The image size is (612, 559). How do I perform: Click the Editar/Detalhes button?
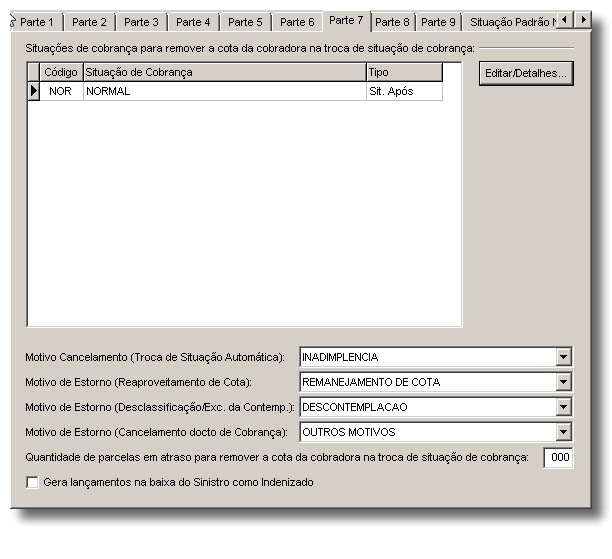tap(526, 73)
